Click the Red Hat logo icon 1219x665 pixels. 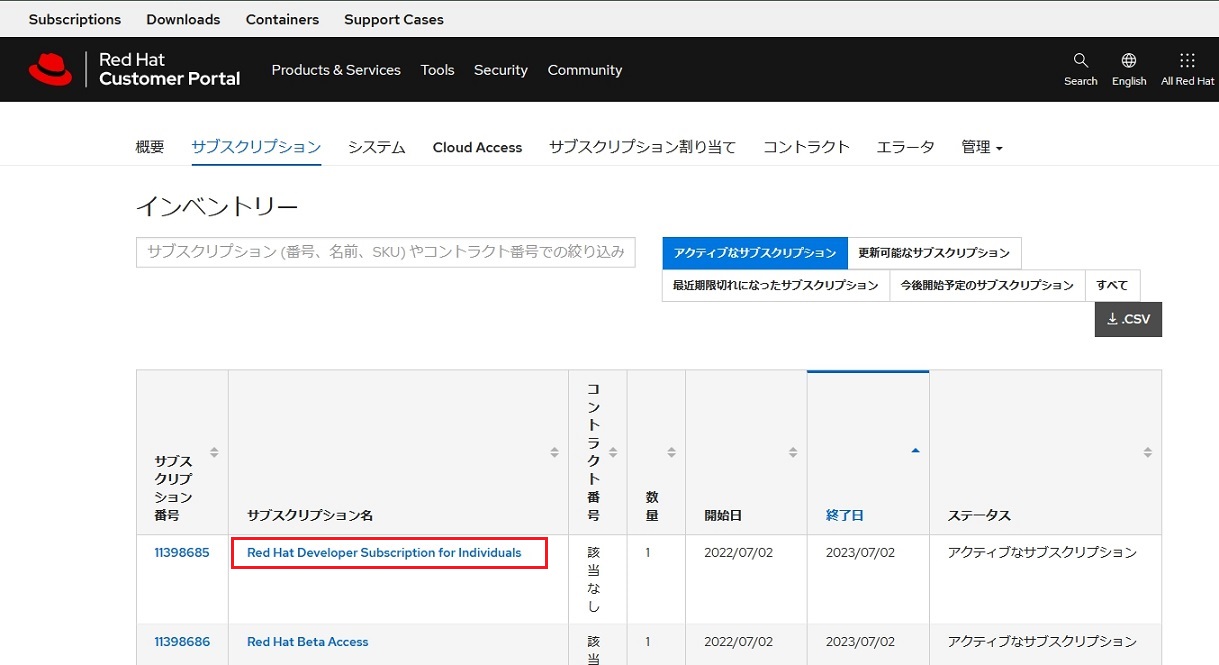50,69
